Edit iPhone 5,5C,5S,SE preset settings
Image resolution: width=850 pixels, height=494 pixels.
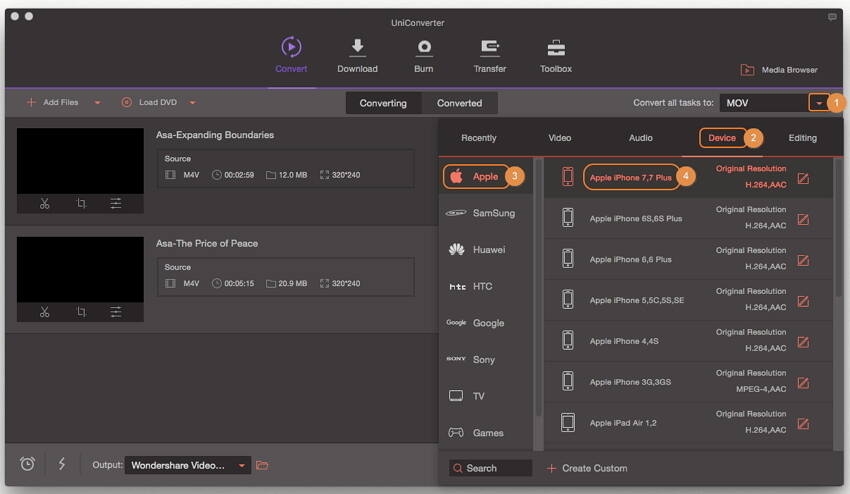[803, 301]
